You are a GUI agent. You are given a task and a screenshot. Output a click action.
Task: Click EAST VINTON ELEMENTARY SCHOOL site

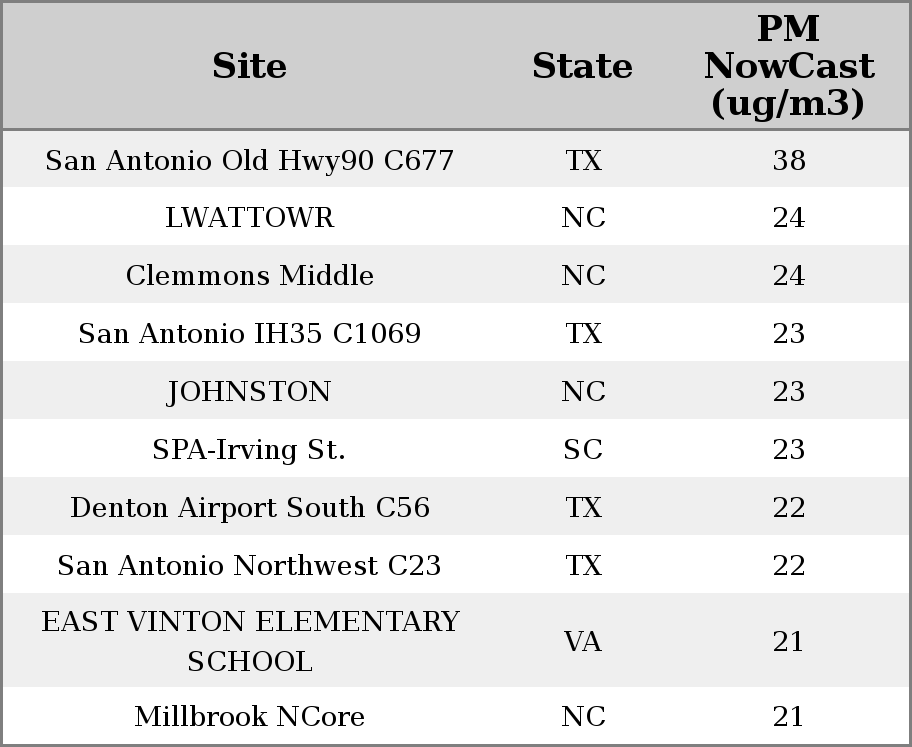(x=249, y=641)
